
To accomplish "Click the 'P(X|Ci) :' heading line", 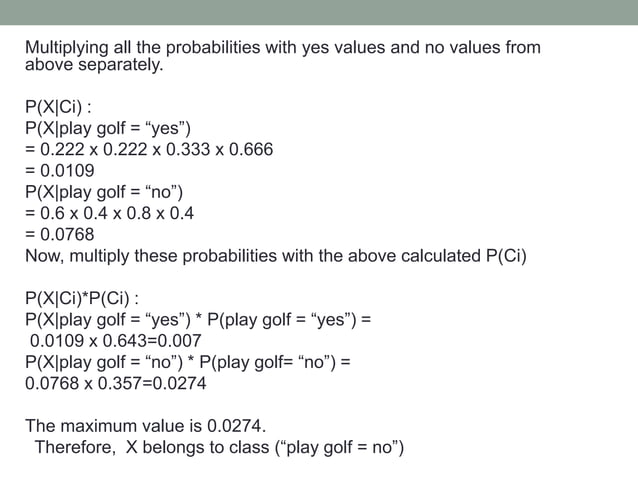I will click(58, 107).
